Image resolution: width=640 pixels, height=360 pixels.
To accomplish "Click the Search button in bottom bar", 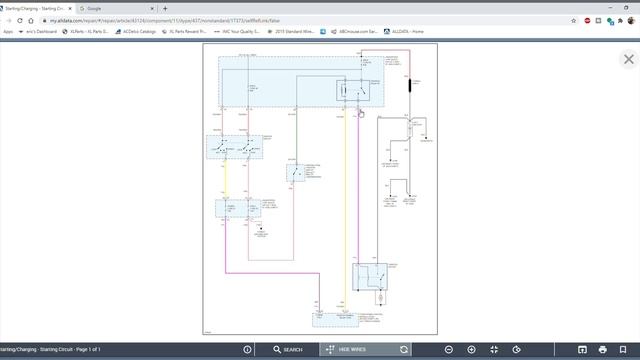I will (288, 349).
